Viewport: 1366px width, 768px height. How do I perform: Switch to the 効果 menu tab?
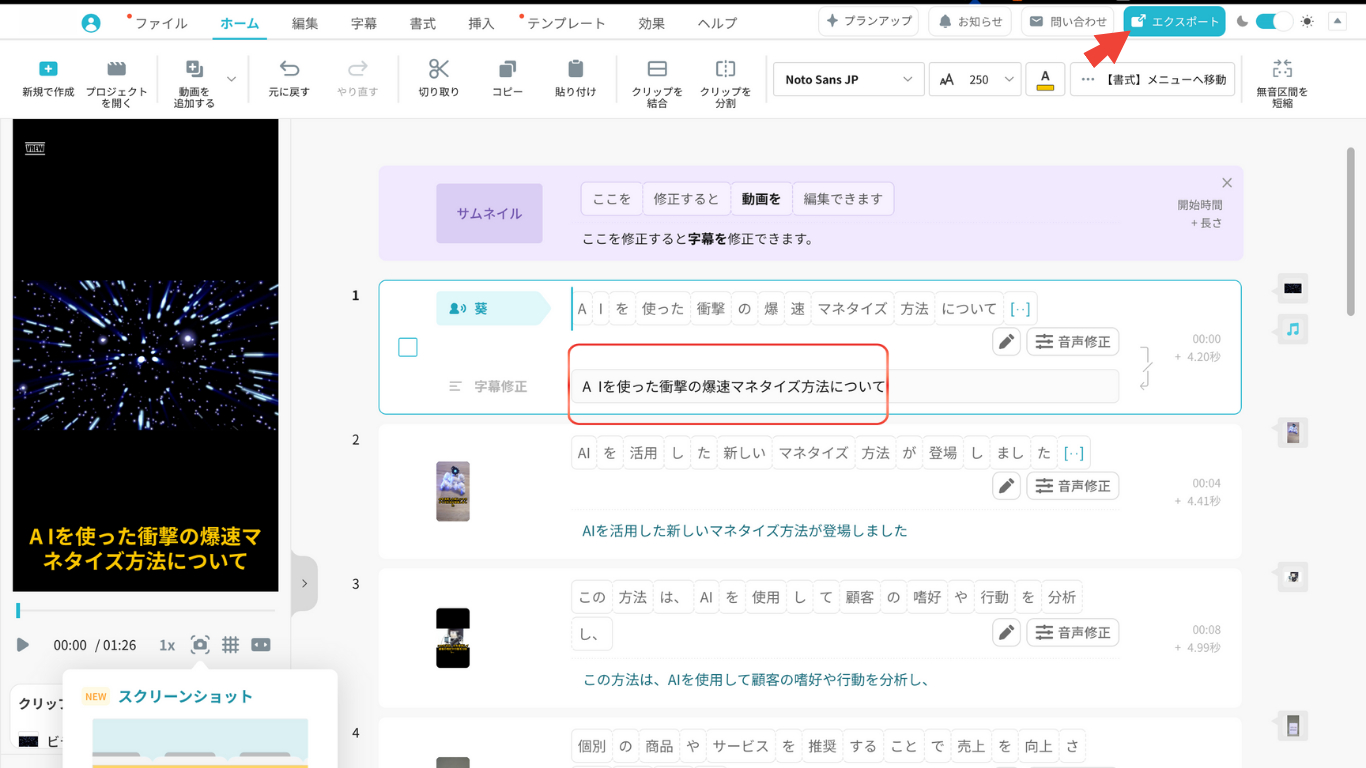point(651,23)
